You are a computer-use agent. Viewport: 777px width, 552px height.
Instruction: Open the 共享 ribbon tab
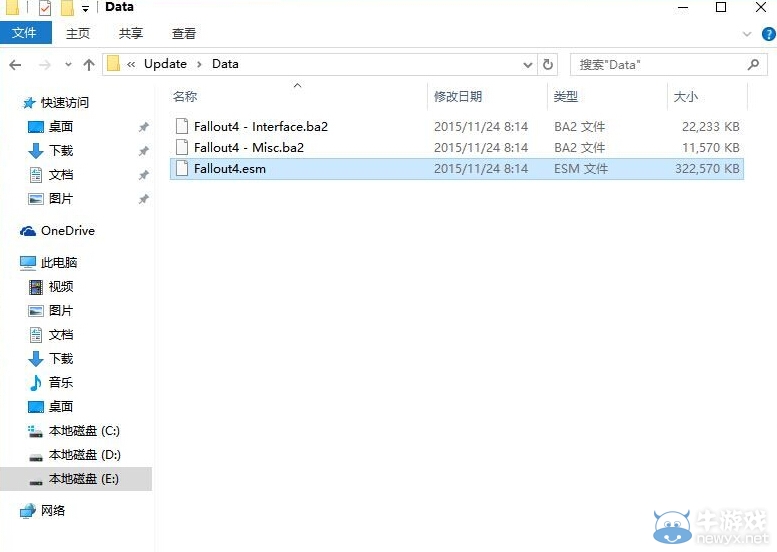coord(131,33)
